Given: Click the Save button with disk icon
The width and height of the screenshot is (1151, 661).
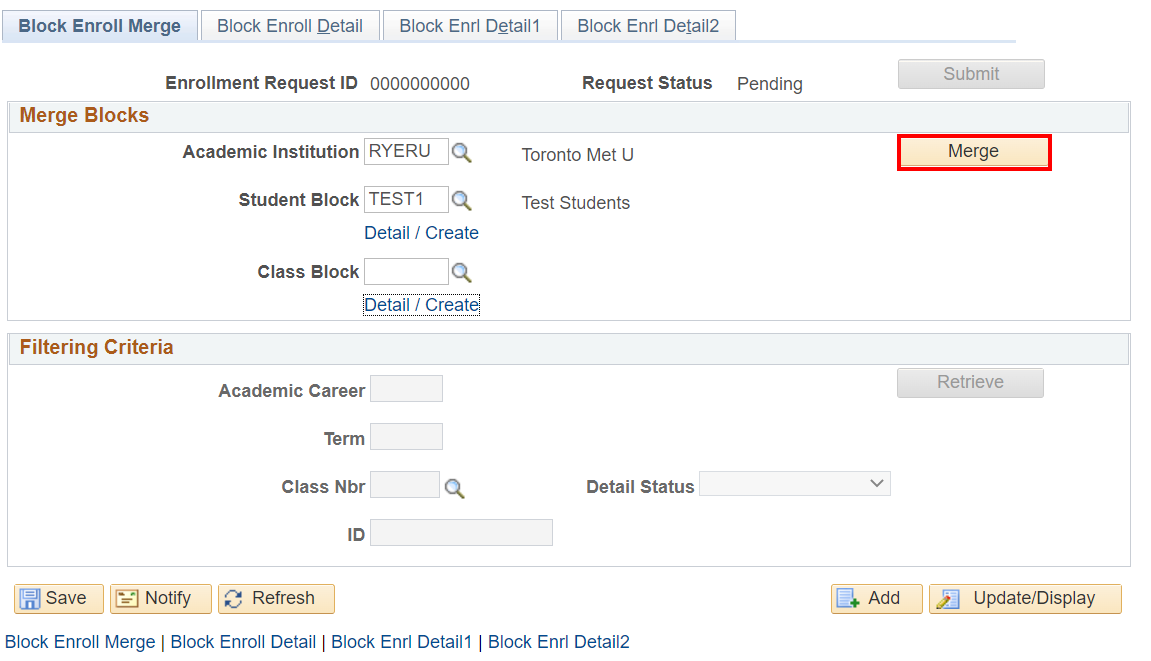Looking at the screenshot, I should 58,598.
